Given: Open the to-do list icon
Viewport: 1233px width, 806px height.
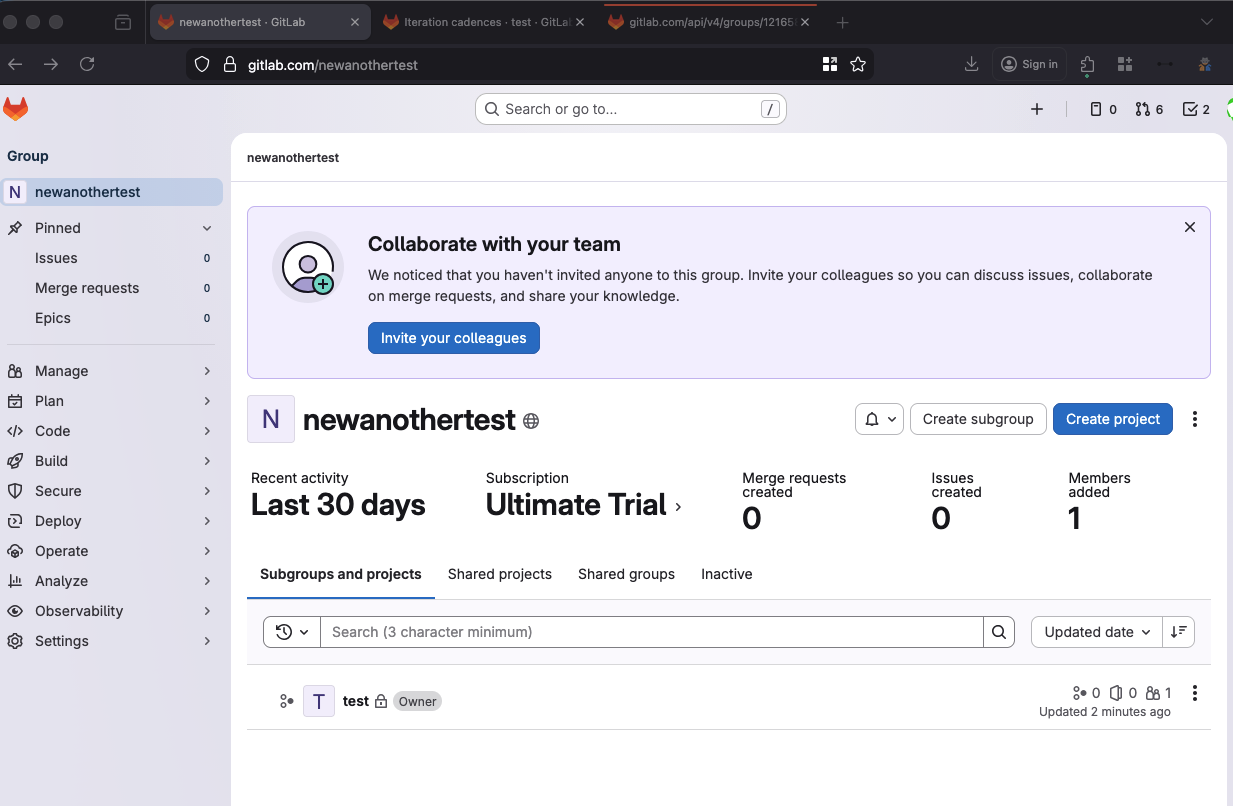Looking at the screenshot, I should [x=1196, y=109].
